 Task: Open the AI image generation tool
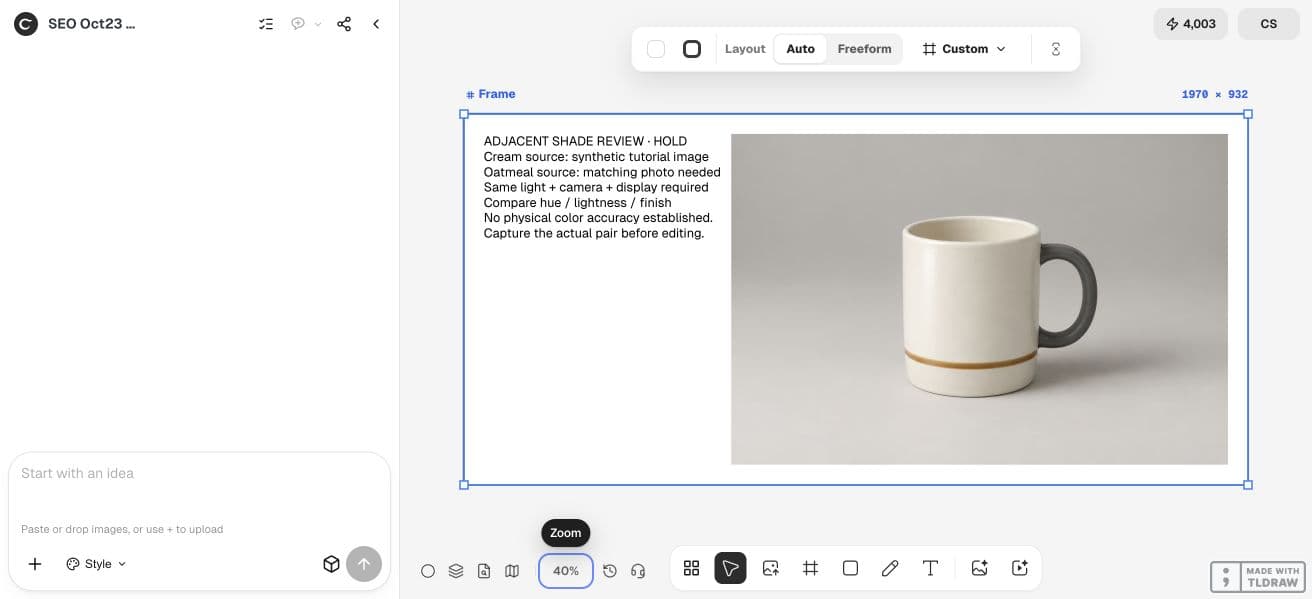pyautogui.click(x=979, y=568)
